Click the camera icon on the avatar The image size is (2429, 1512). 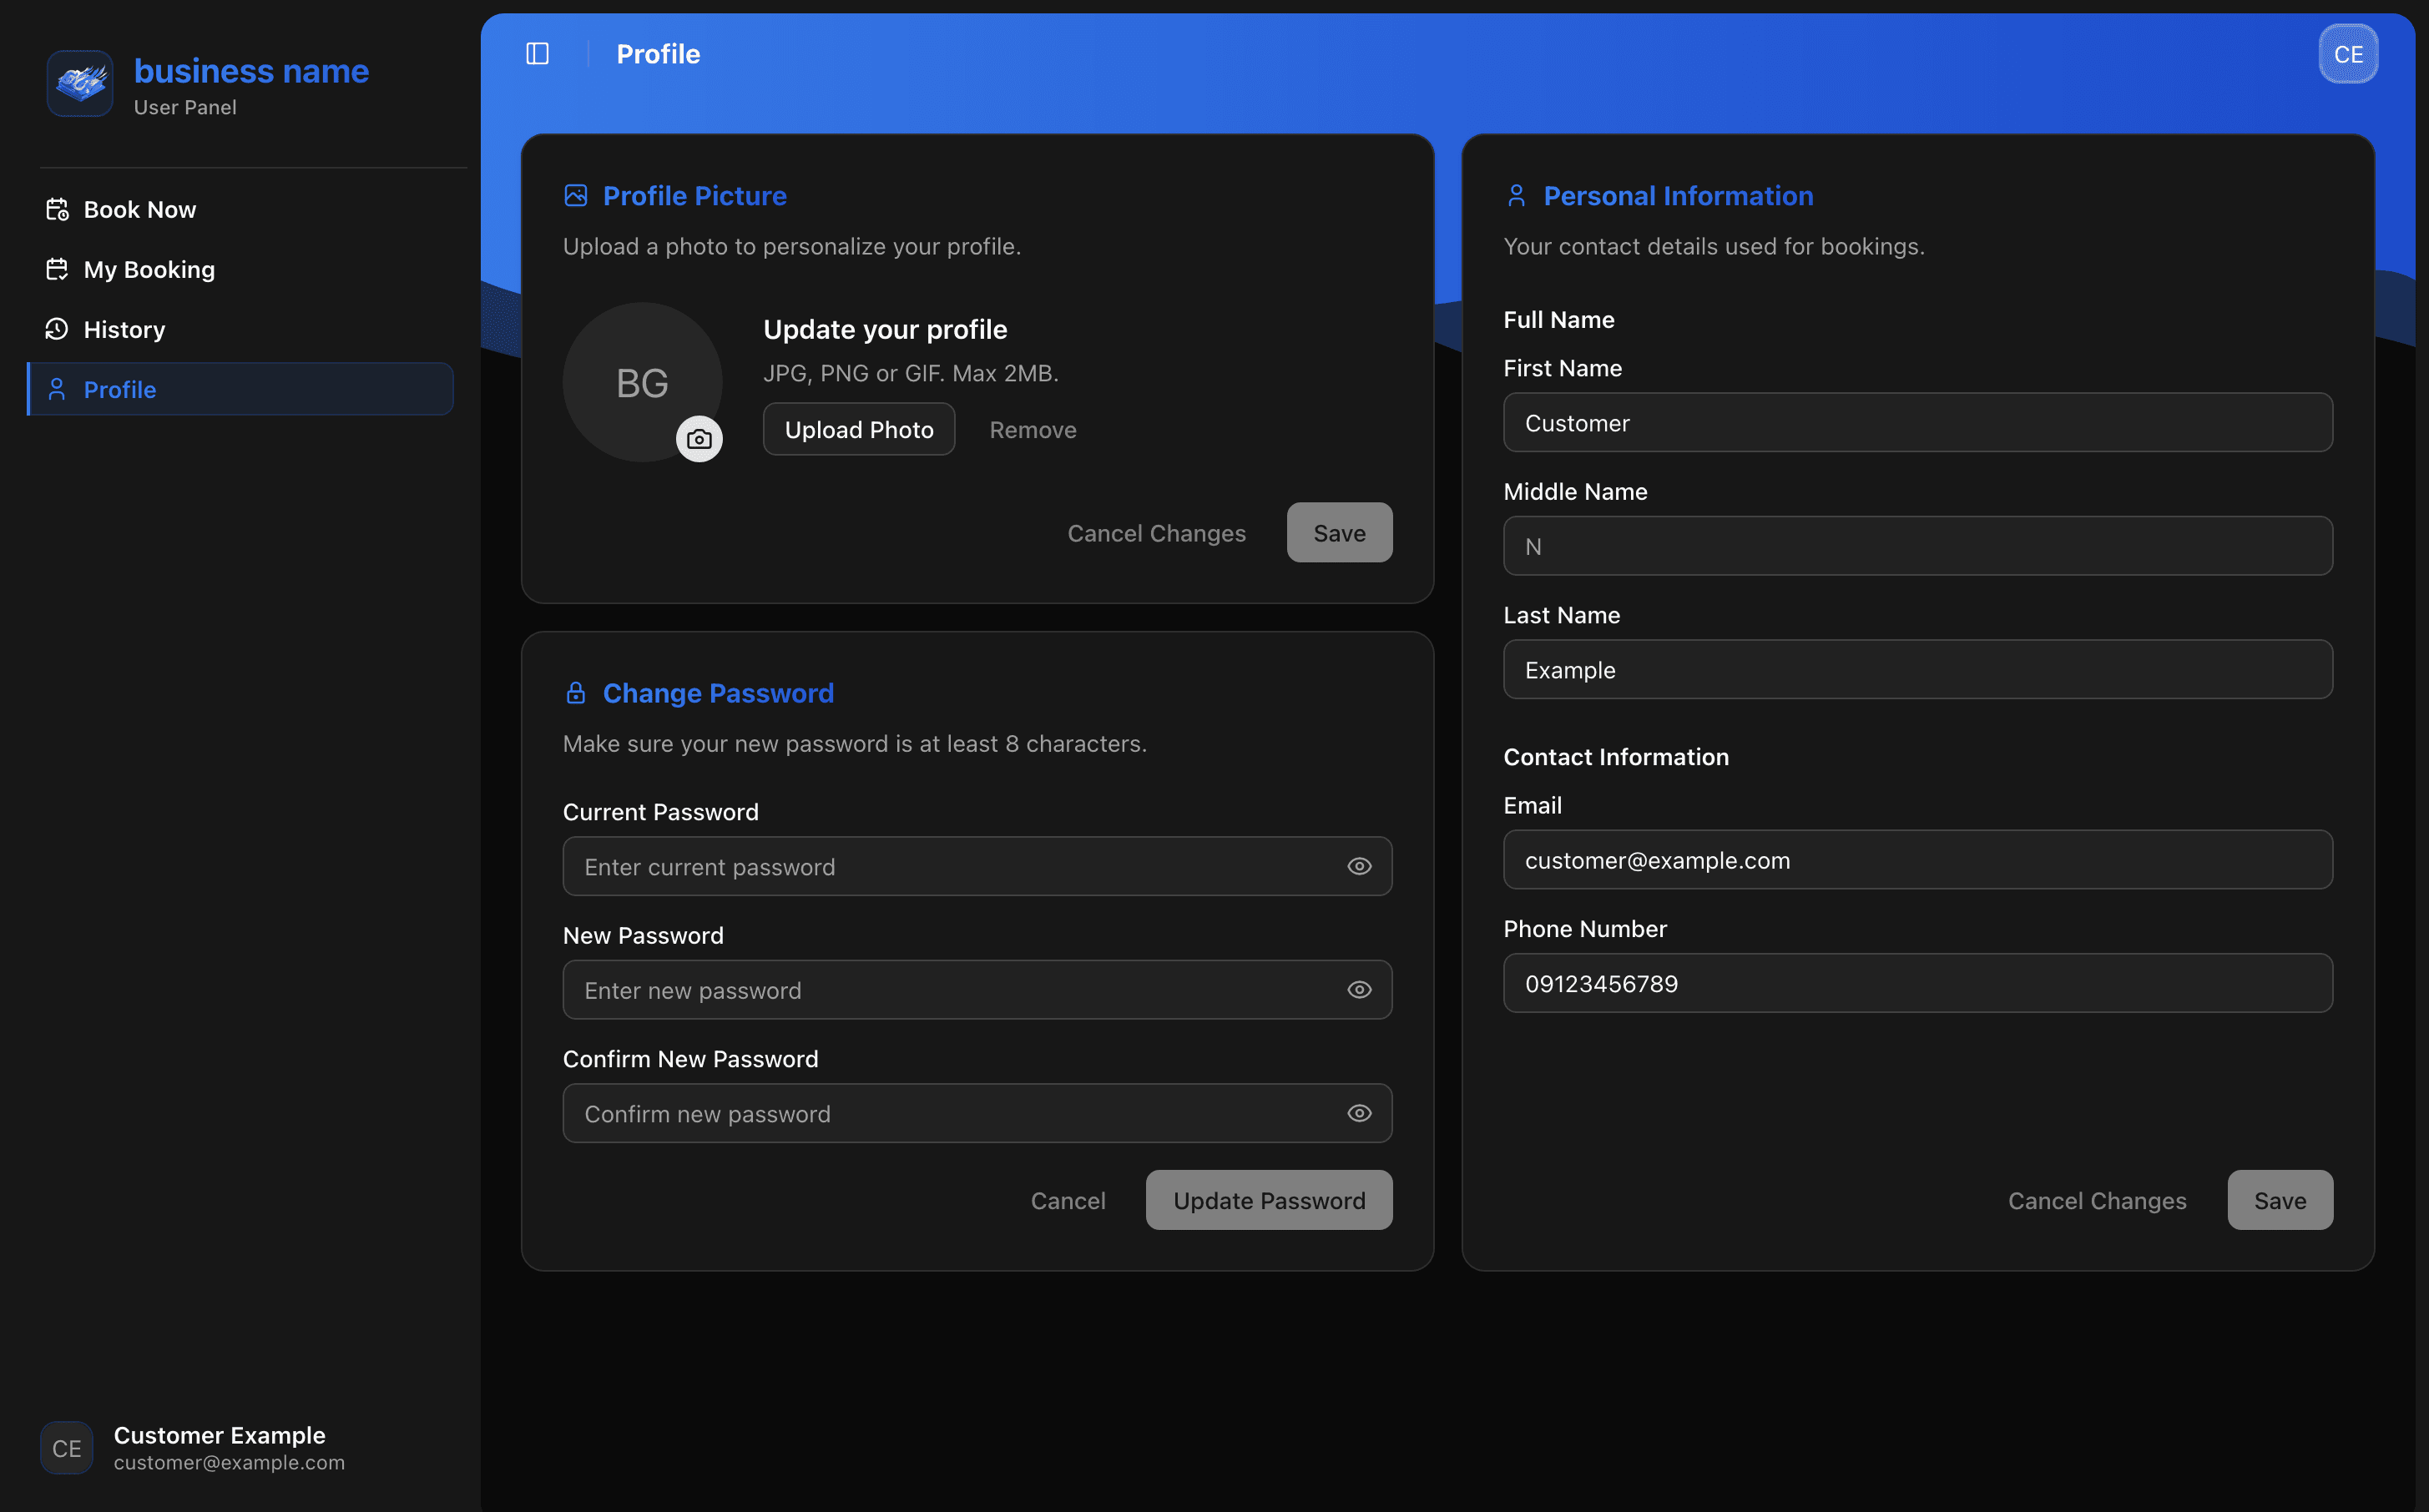point(699,439)
